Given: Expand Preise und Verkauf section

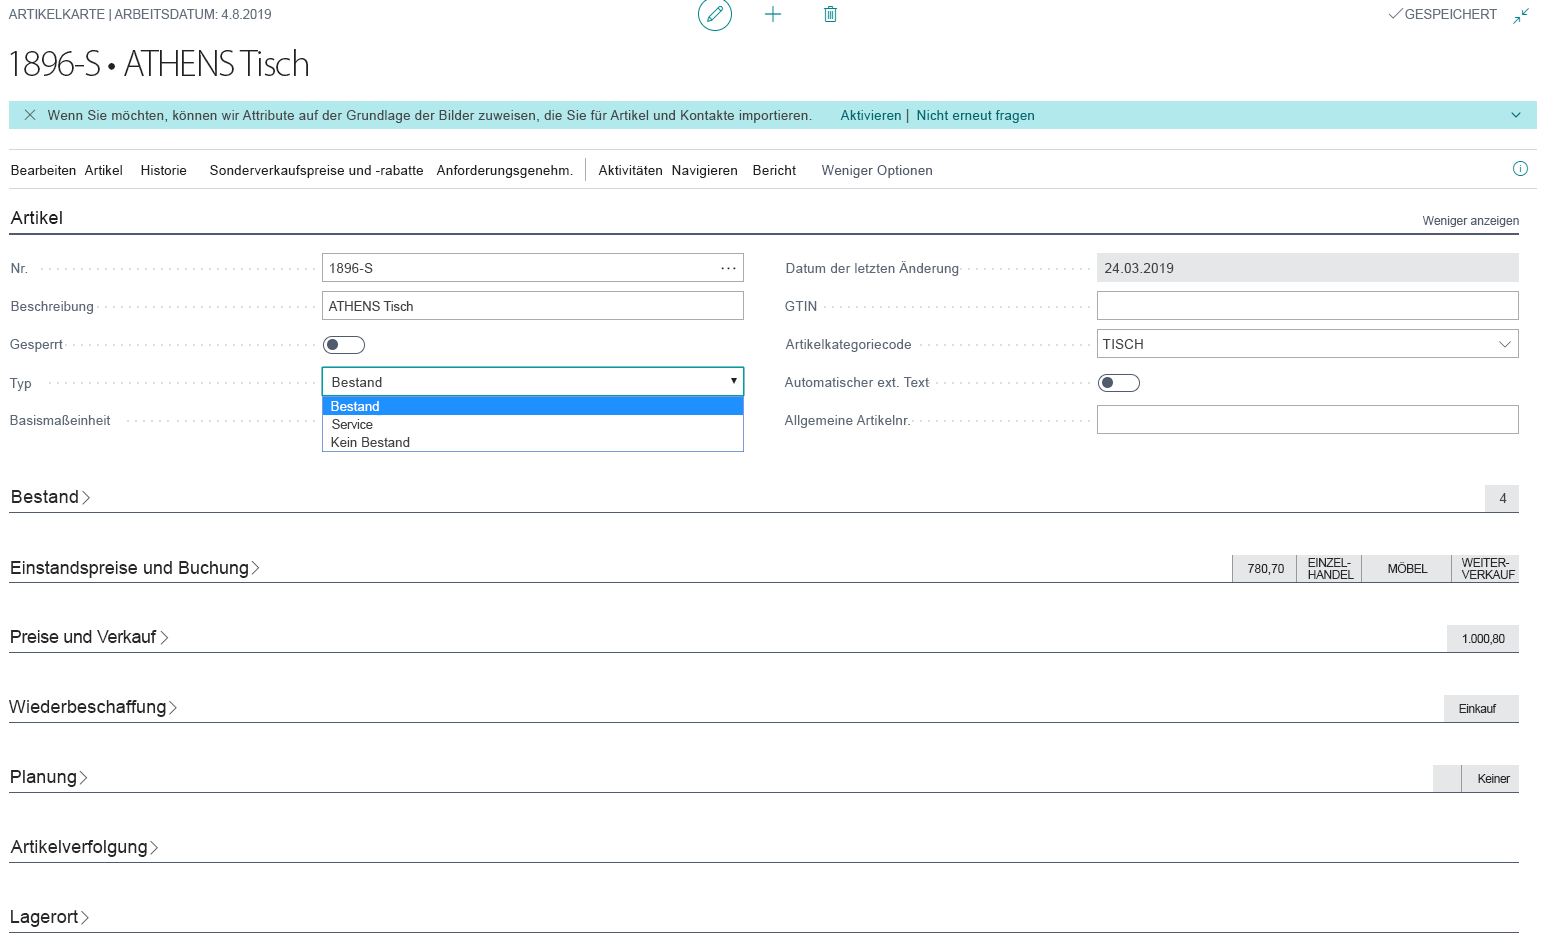Looking at the screenshot, I should 89,637.
